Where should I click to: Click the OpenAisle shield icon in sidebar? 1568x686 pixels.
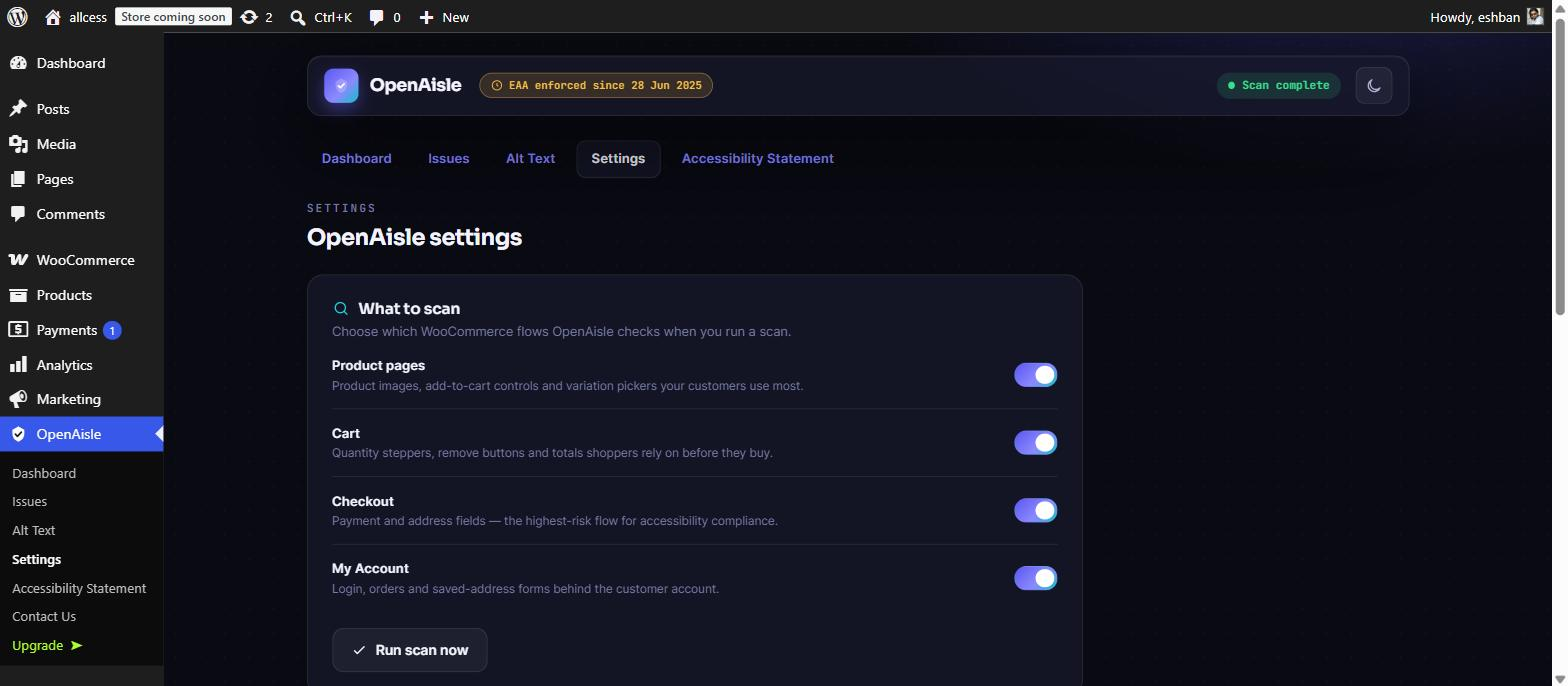click(x=18, y=434)
